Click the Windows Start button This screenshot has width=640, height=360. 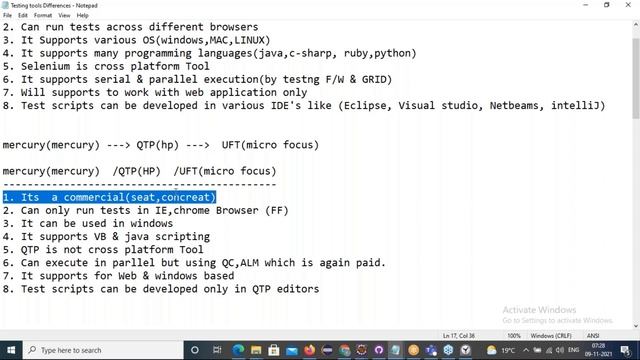[x=11, y=350]
